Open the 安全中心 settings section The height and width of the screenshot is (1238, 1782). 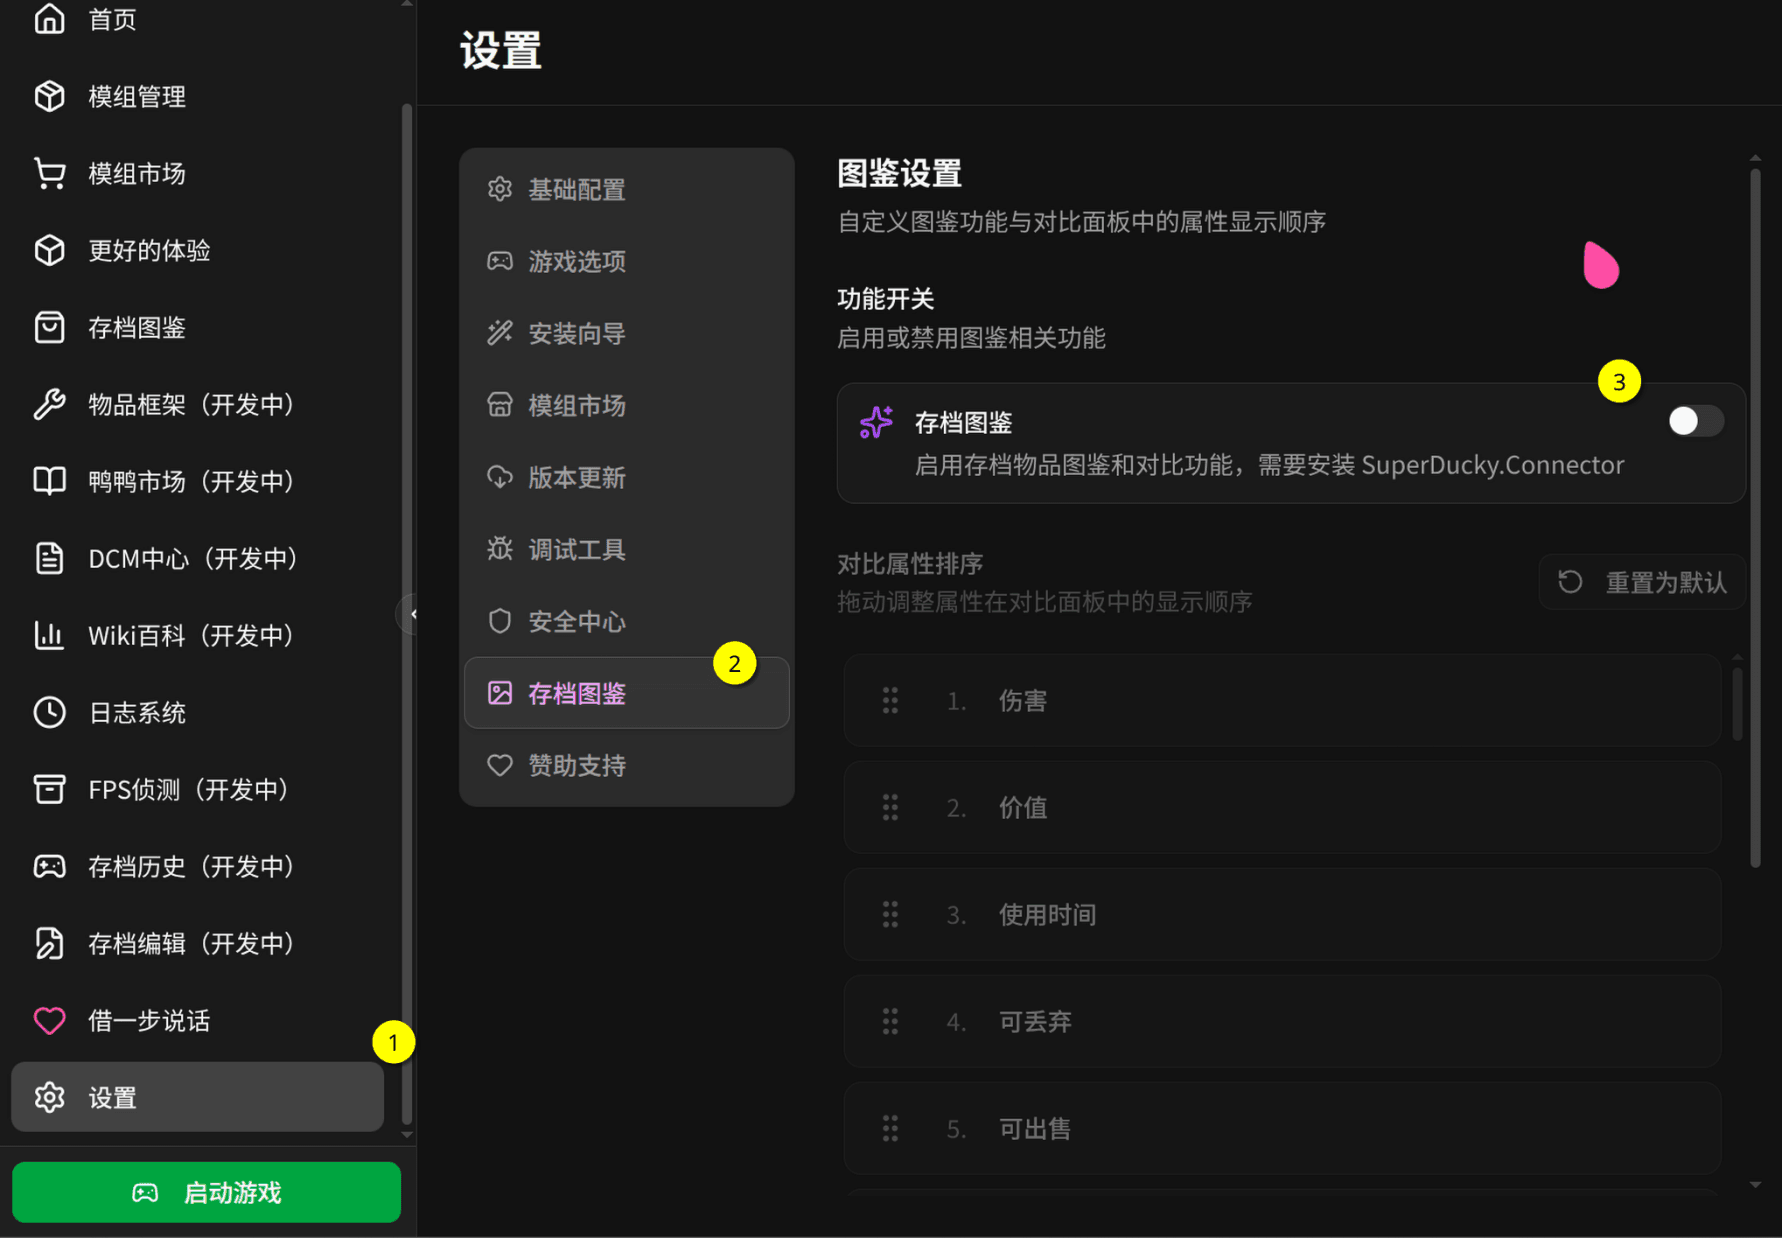coord(577,621)
